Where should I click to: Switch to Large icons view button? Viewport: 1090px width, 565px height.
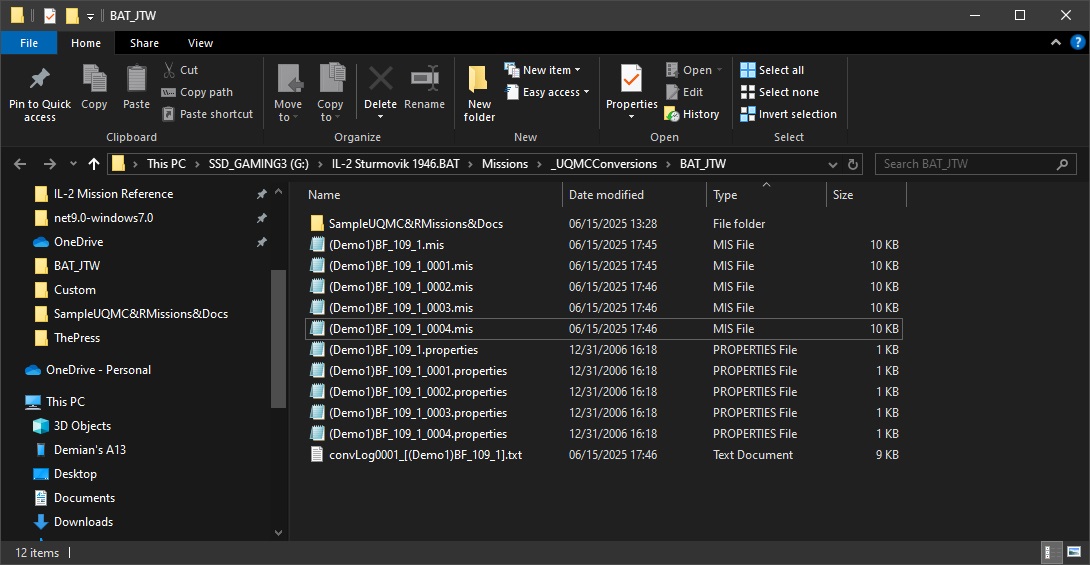(1074, 552)
